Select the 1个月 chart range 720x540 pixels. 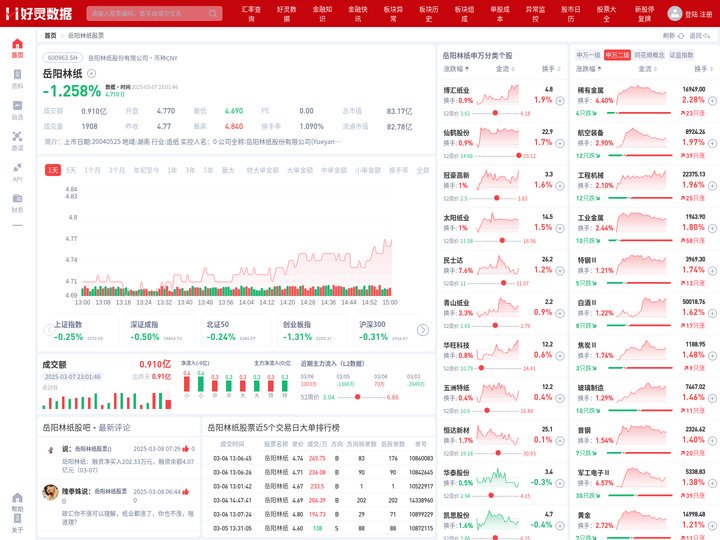pyautogui.click(x=92, y=170)
